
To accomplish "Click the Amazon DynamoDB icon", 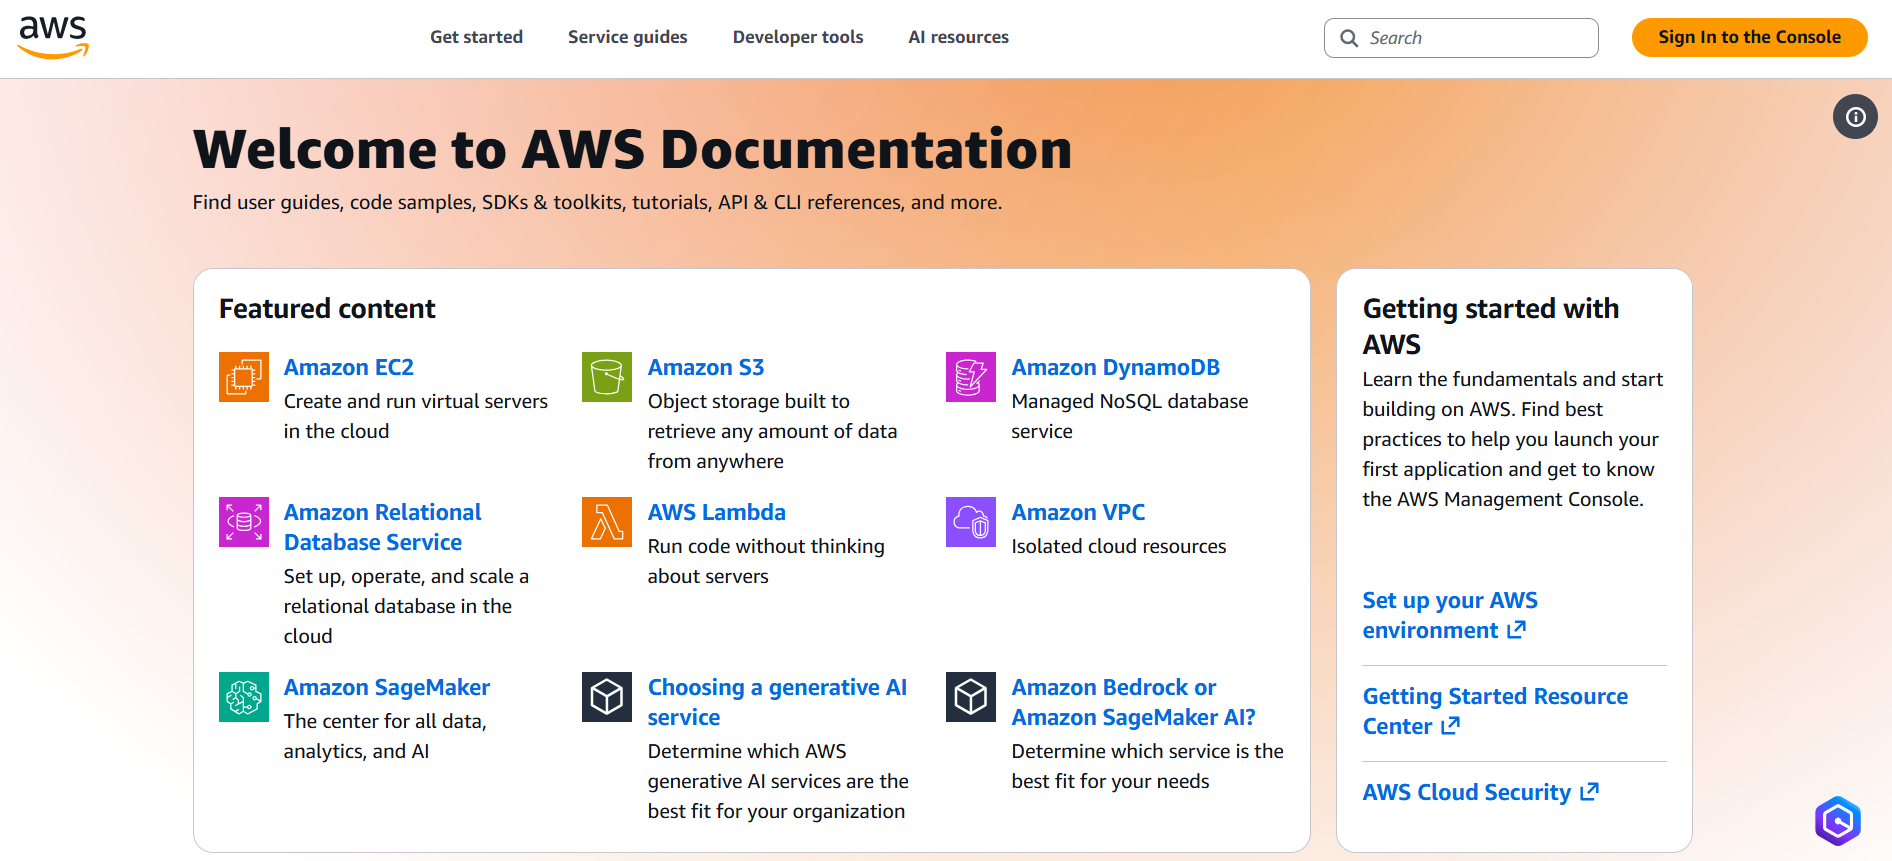I will click(970, 377).
